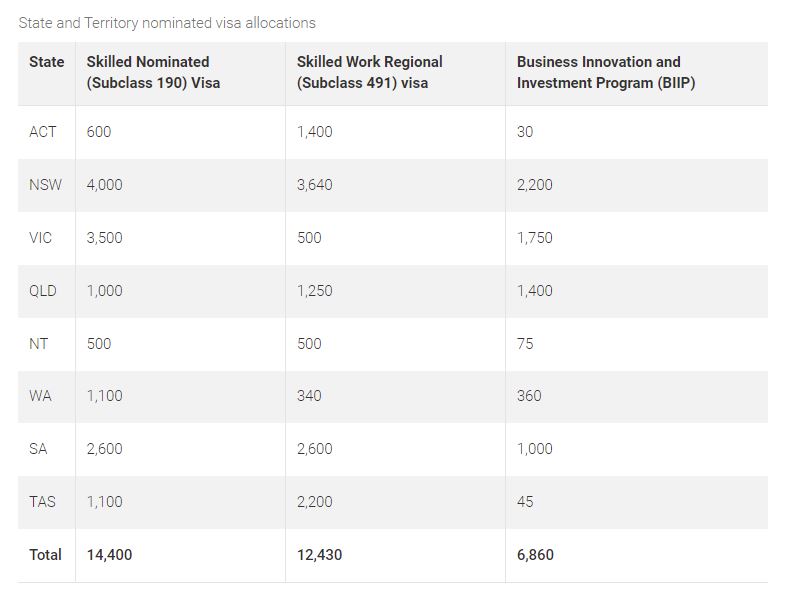
Task: Click the 12,430 total value
Action: tap(319, 555)
